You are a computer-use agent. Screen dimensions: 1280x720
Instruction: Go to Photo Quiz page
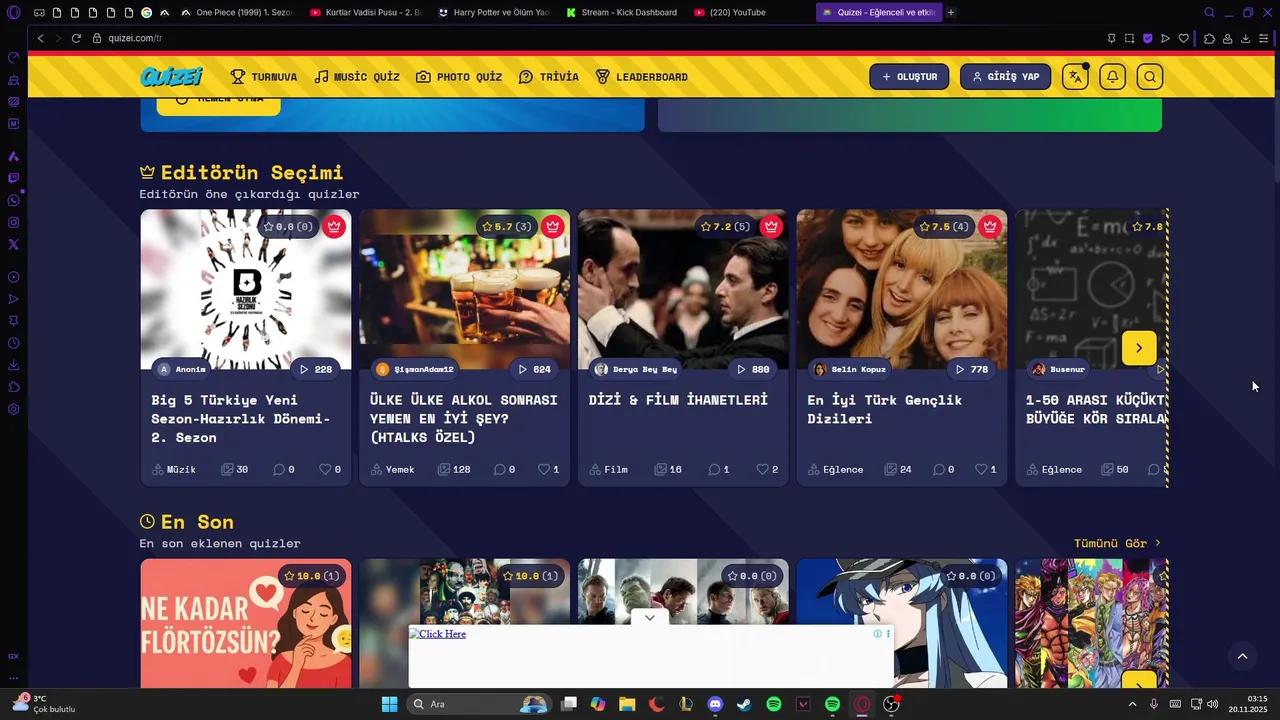[459, 77]
